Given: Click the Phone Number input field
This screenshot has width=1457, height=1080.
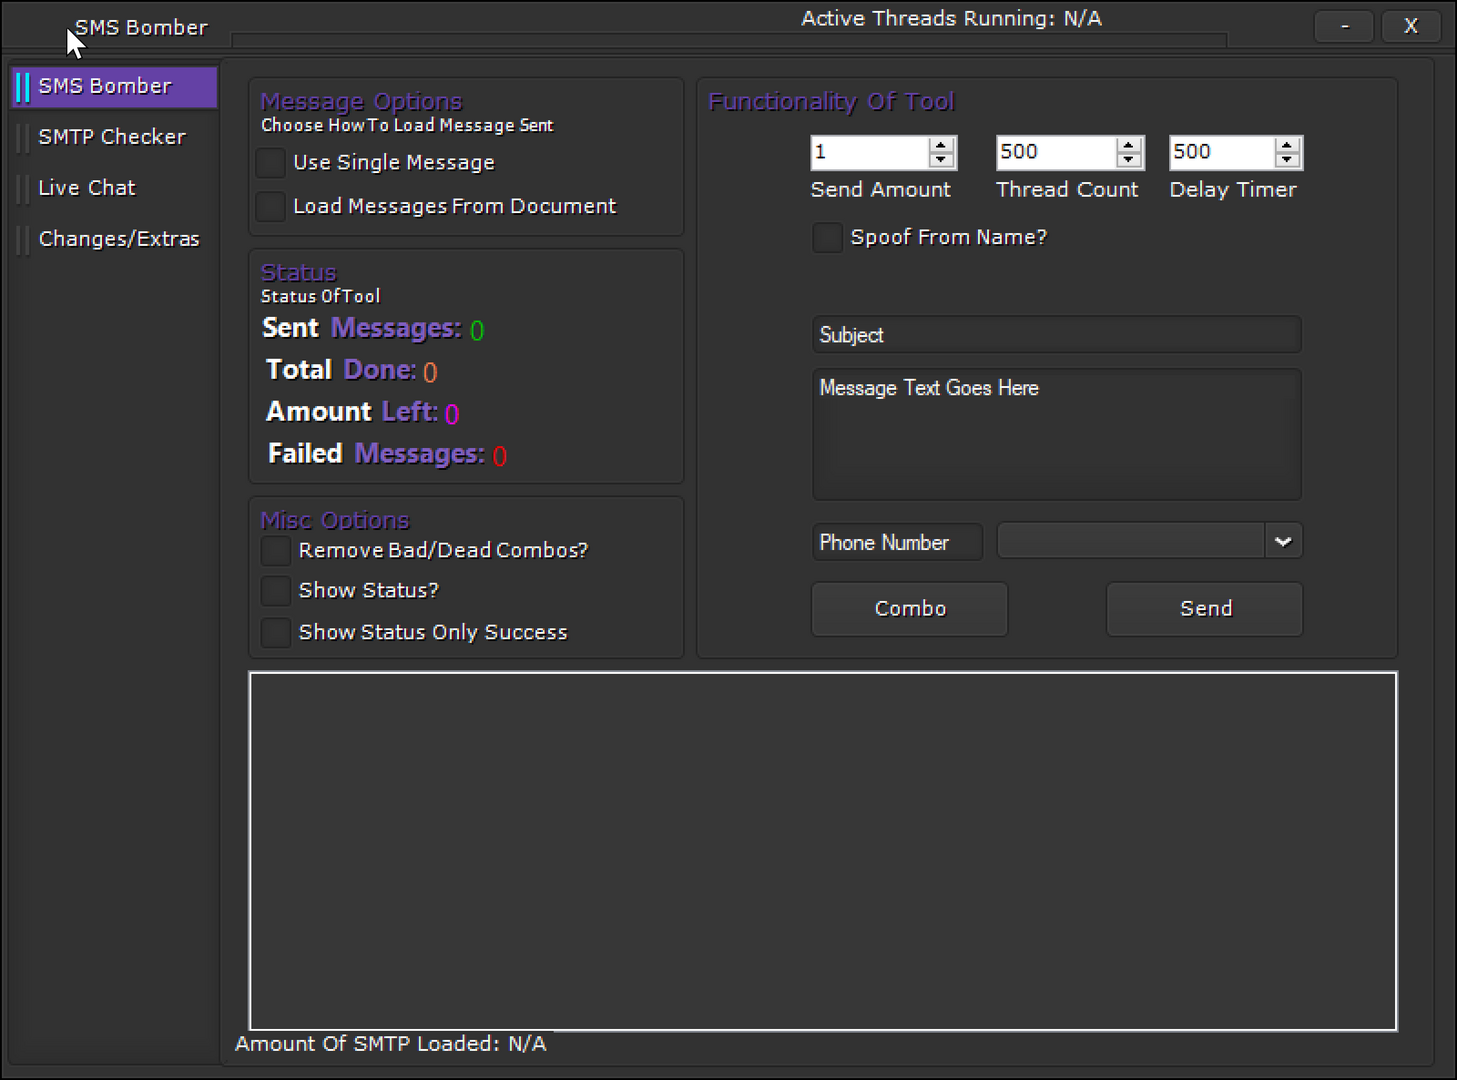Looking at the screenshot, I should pyautogui.click(x=896, y=542).
